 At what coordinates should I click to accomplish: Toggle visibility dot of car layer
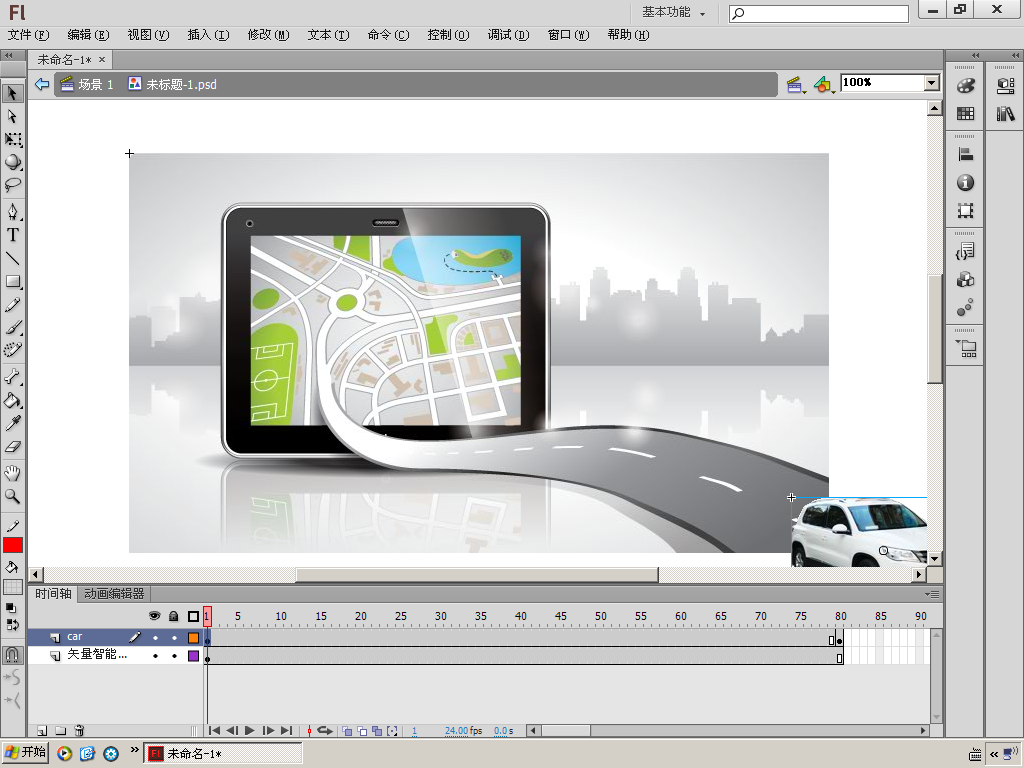(155, 637)
